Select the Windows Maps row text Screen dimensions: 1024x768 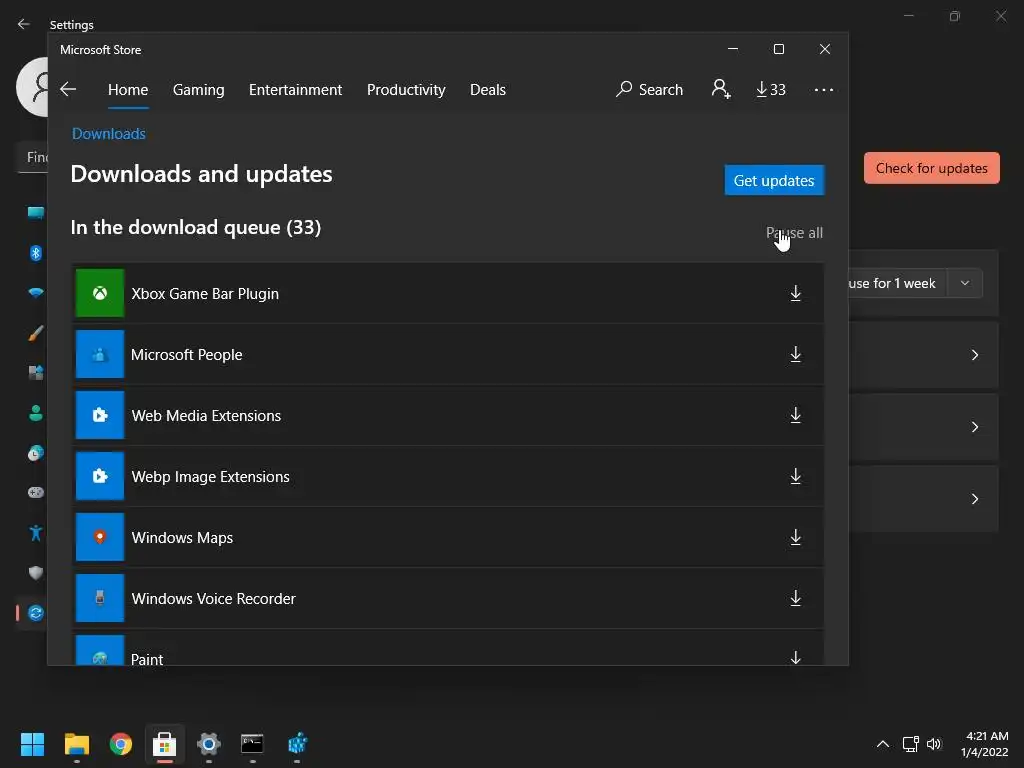(x=182, y=537)
